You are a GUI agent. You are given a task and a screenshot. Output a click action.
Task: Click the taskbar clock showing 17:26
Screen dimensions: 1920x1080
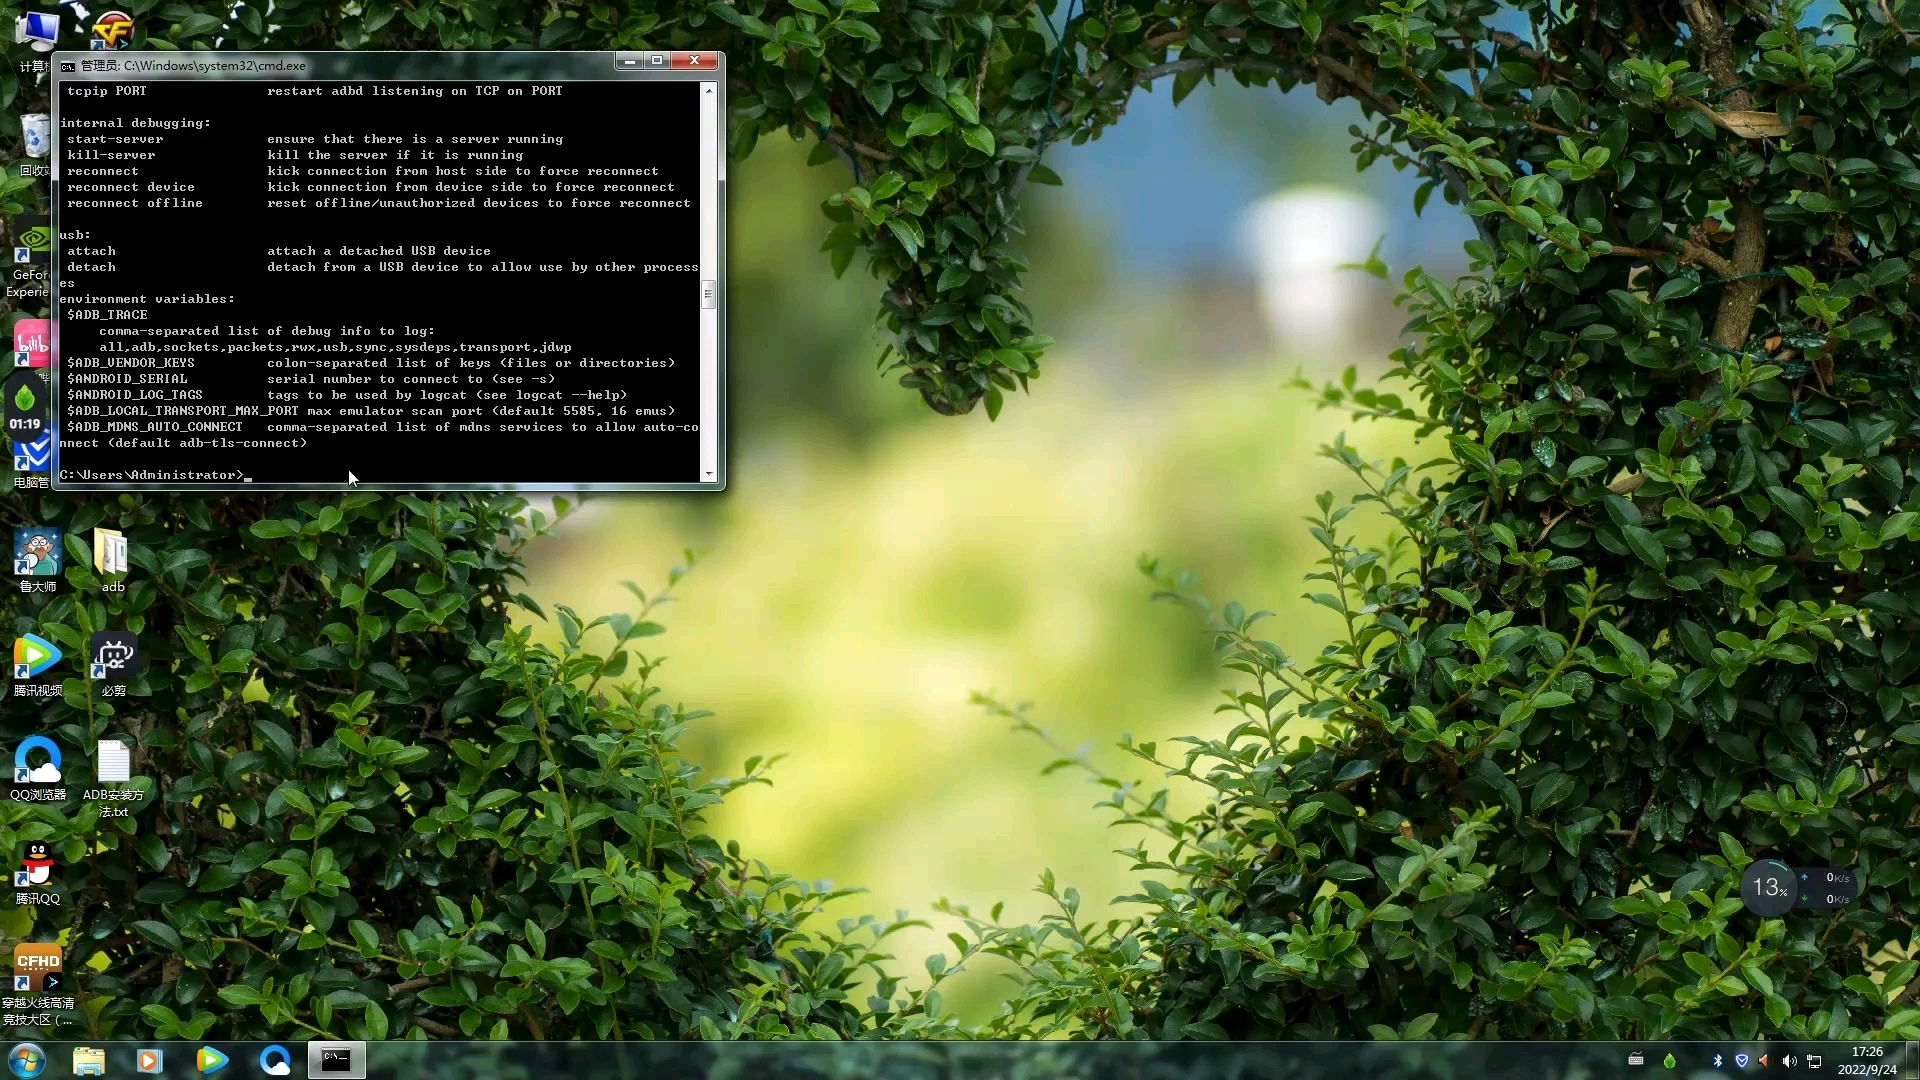(x=1866, y=1060)
